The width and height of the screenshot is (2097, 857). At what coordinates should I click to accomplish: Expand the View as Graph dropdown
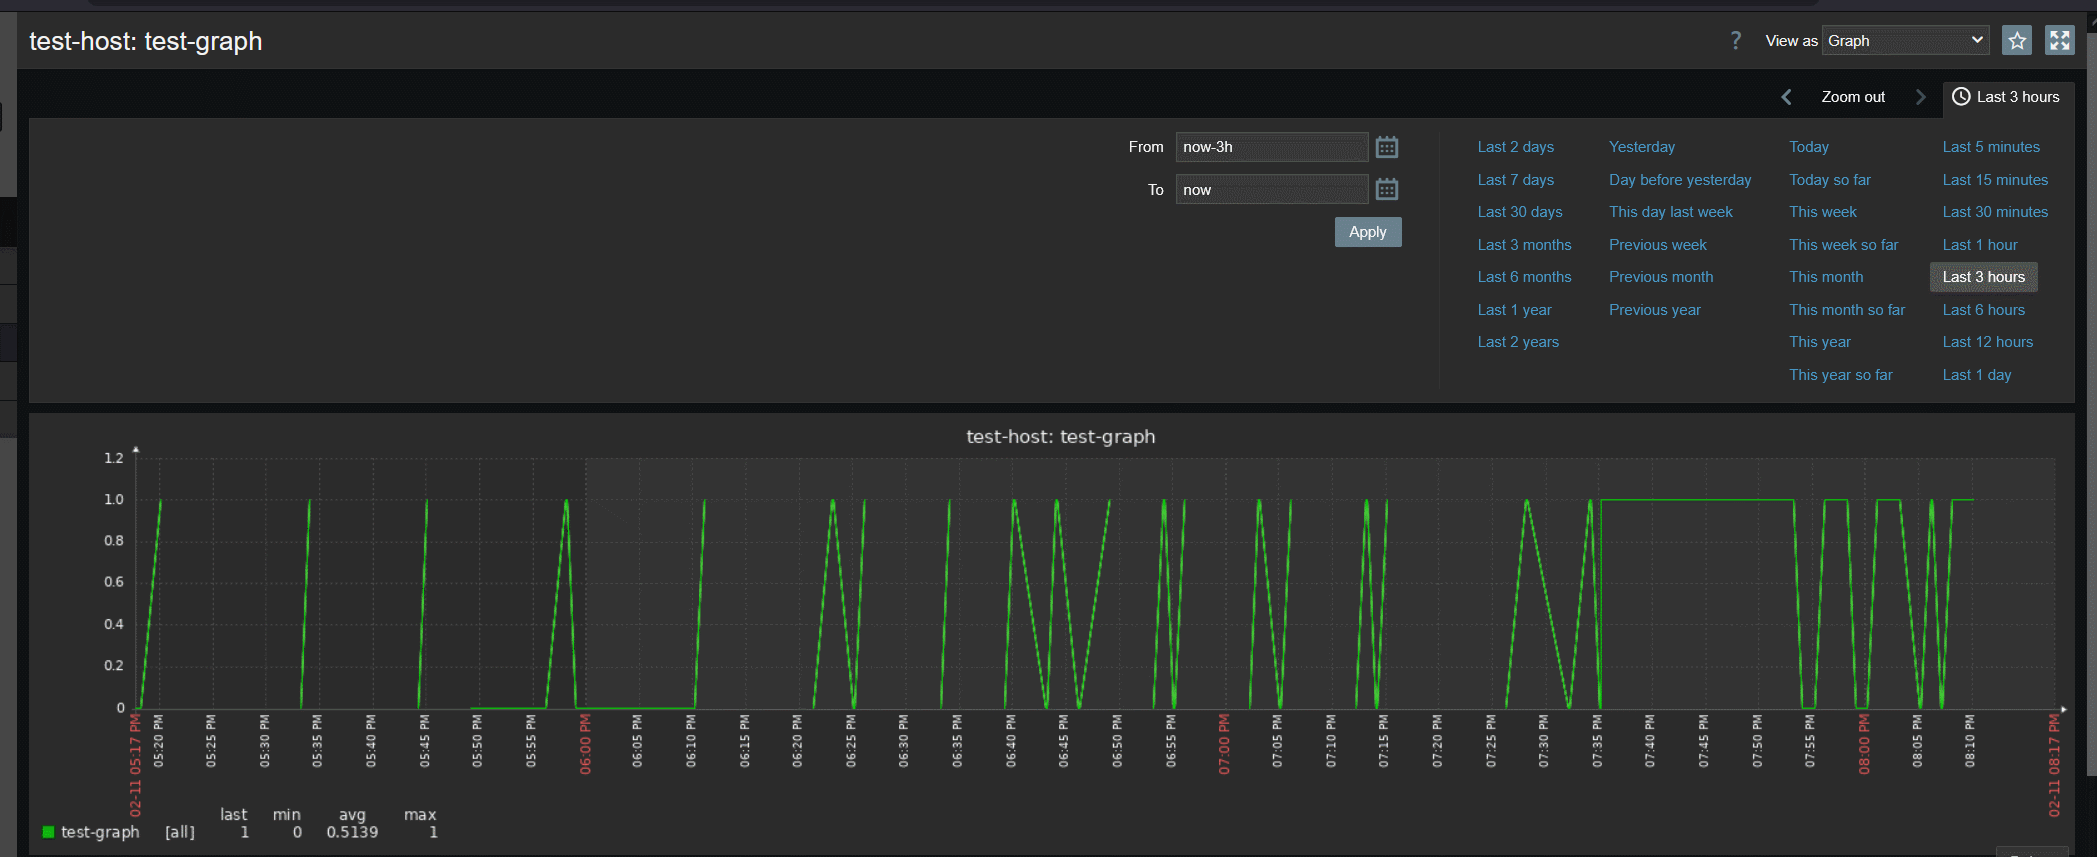1904,41
